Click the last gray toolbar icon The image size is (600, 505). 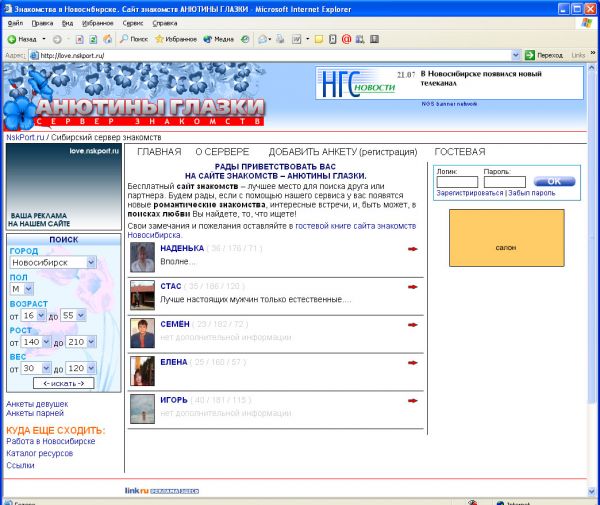[x=375, y=39]
